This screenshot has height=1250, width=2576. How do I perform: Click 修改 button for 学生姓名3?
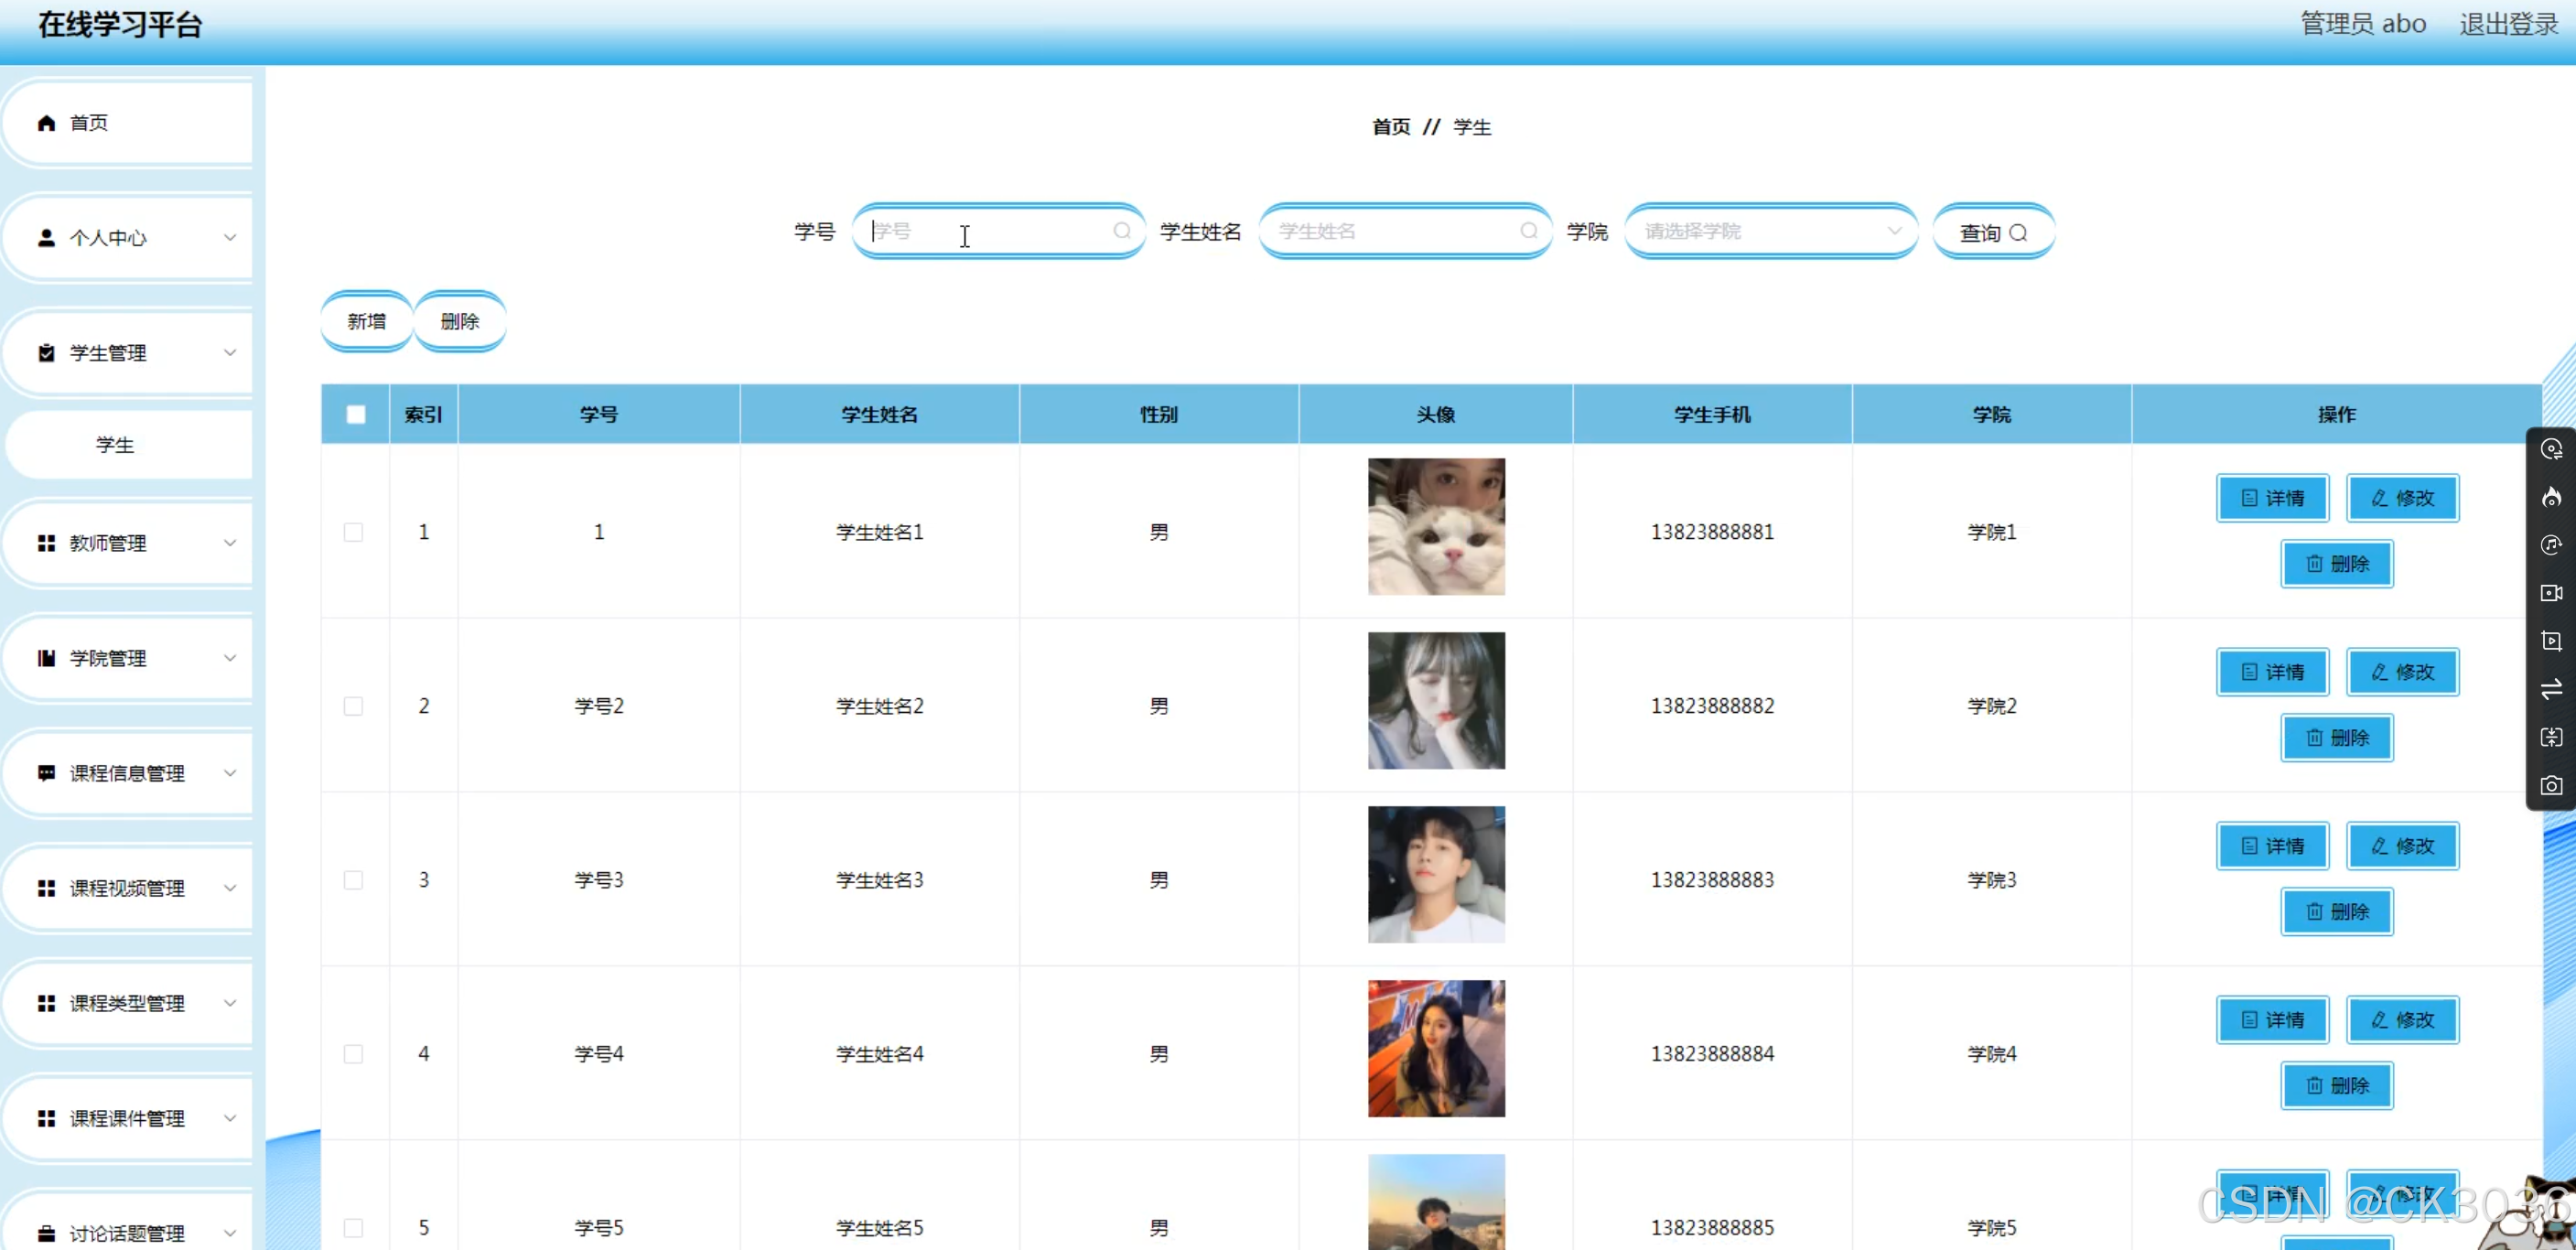click(x=2402, y=846)
